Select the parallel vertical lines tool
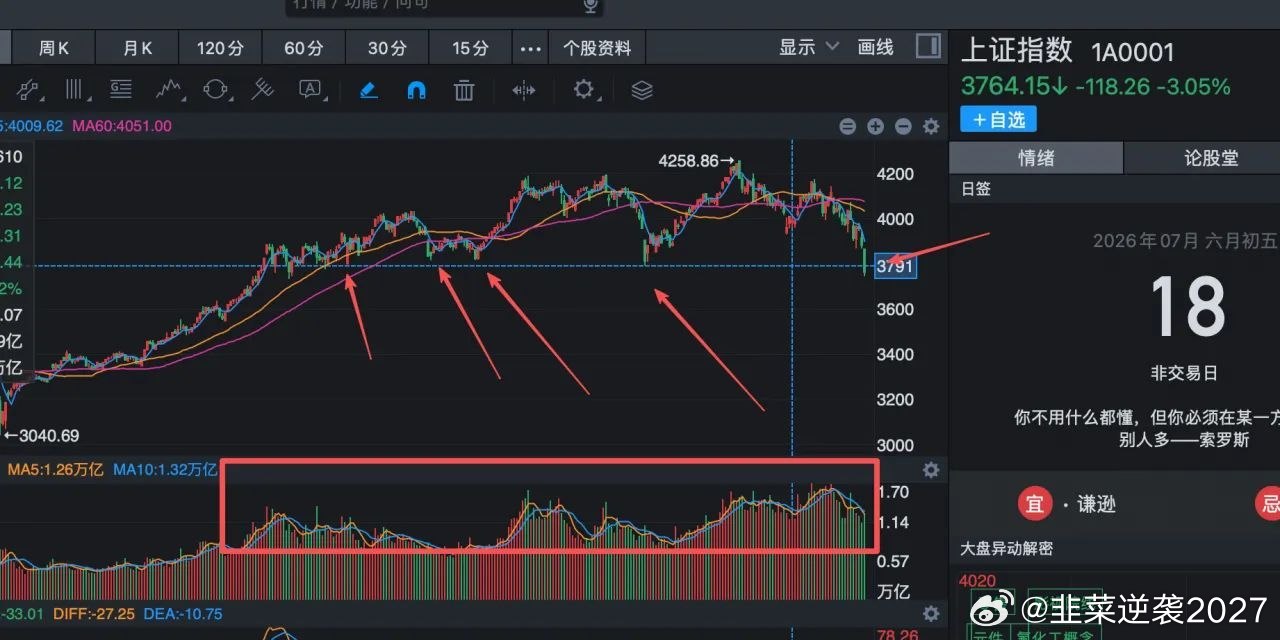The width and height of the screenshot is (1280, 640). (75, 90)
